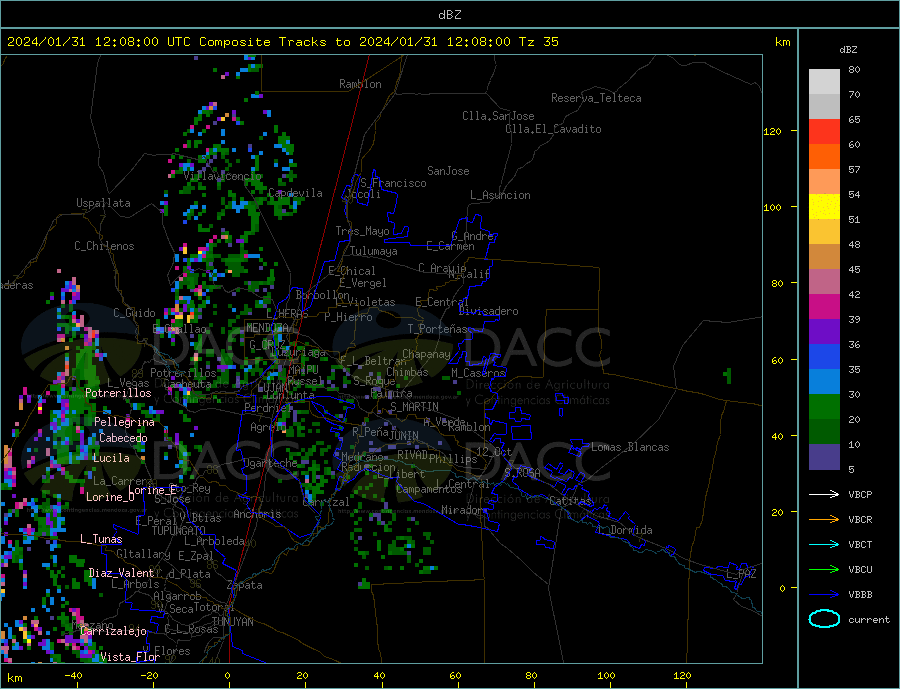Pick the magenta 42 dBZ legend swatch
This screenshot has width=900, height=689.
pos(824,307)
